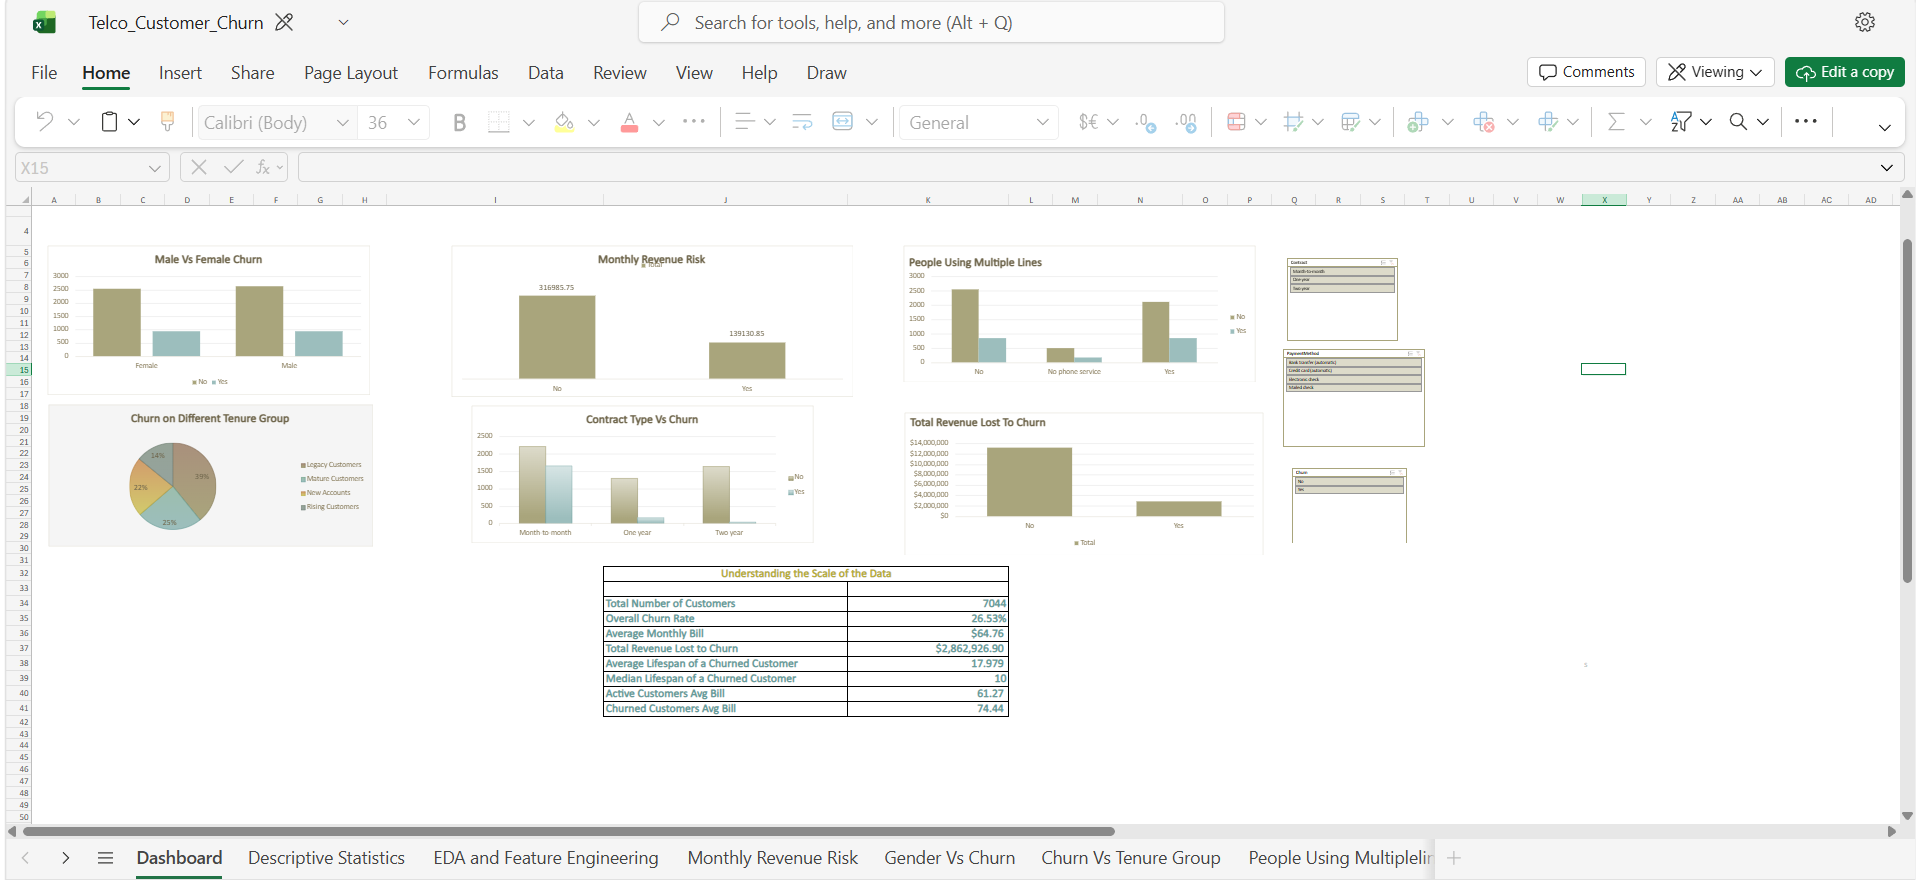
Task: Toggle bold formatting
Action: click(x=459, y=122)
